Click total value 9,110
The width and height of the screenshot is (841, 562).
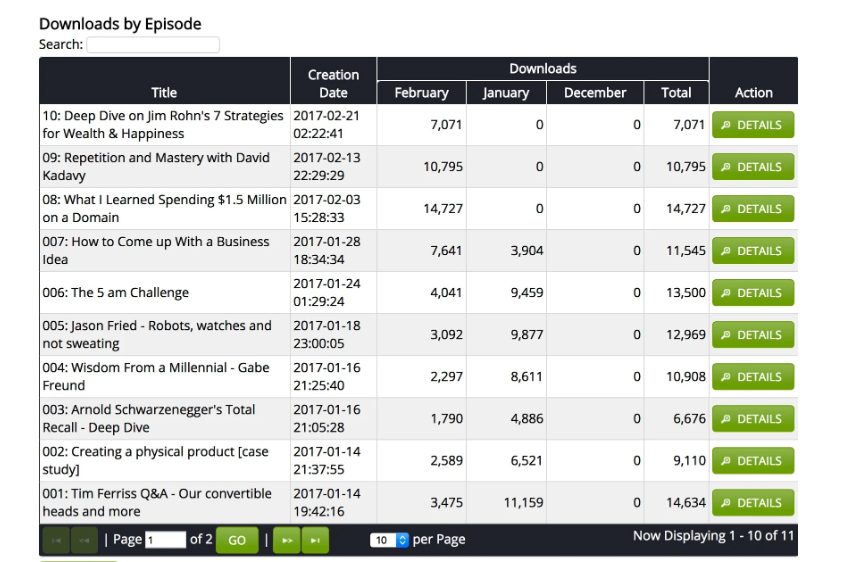tap(690, 461)
